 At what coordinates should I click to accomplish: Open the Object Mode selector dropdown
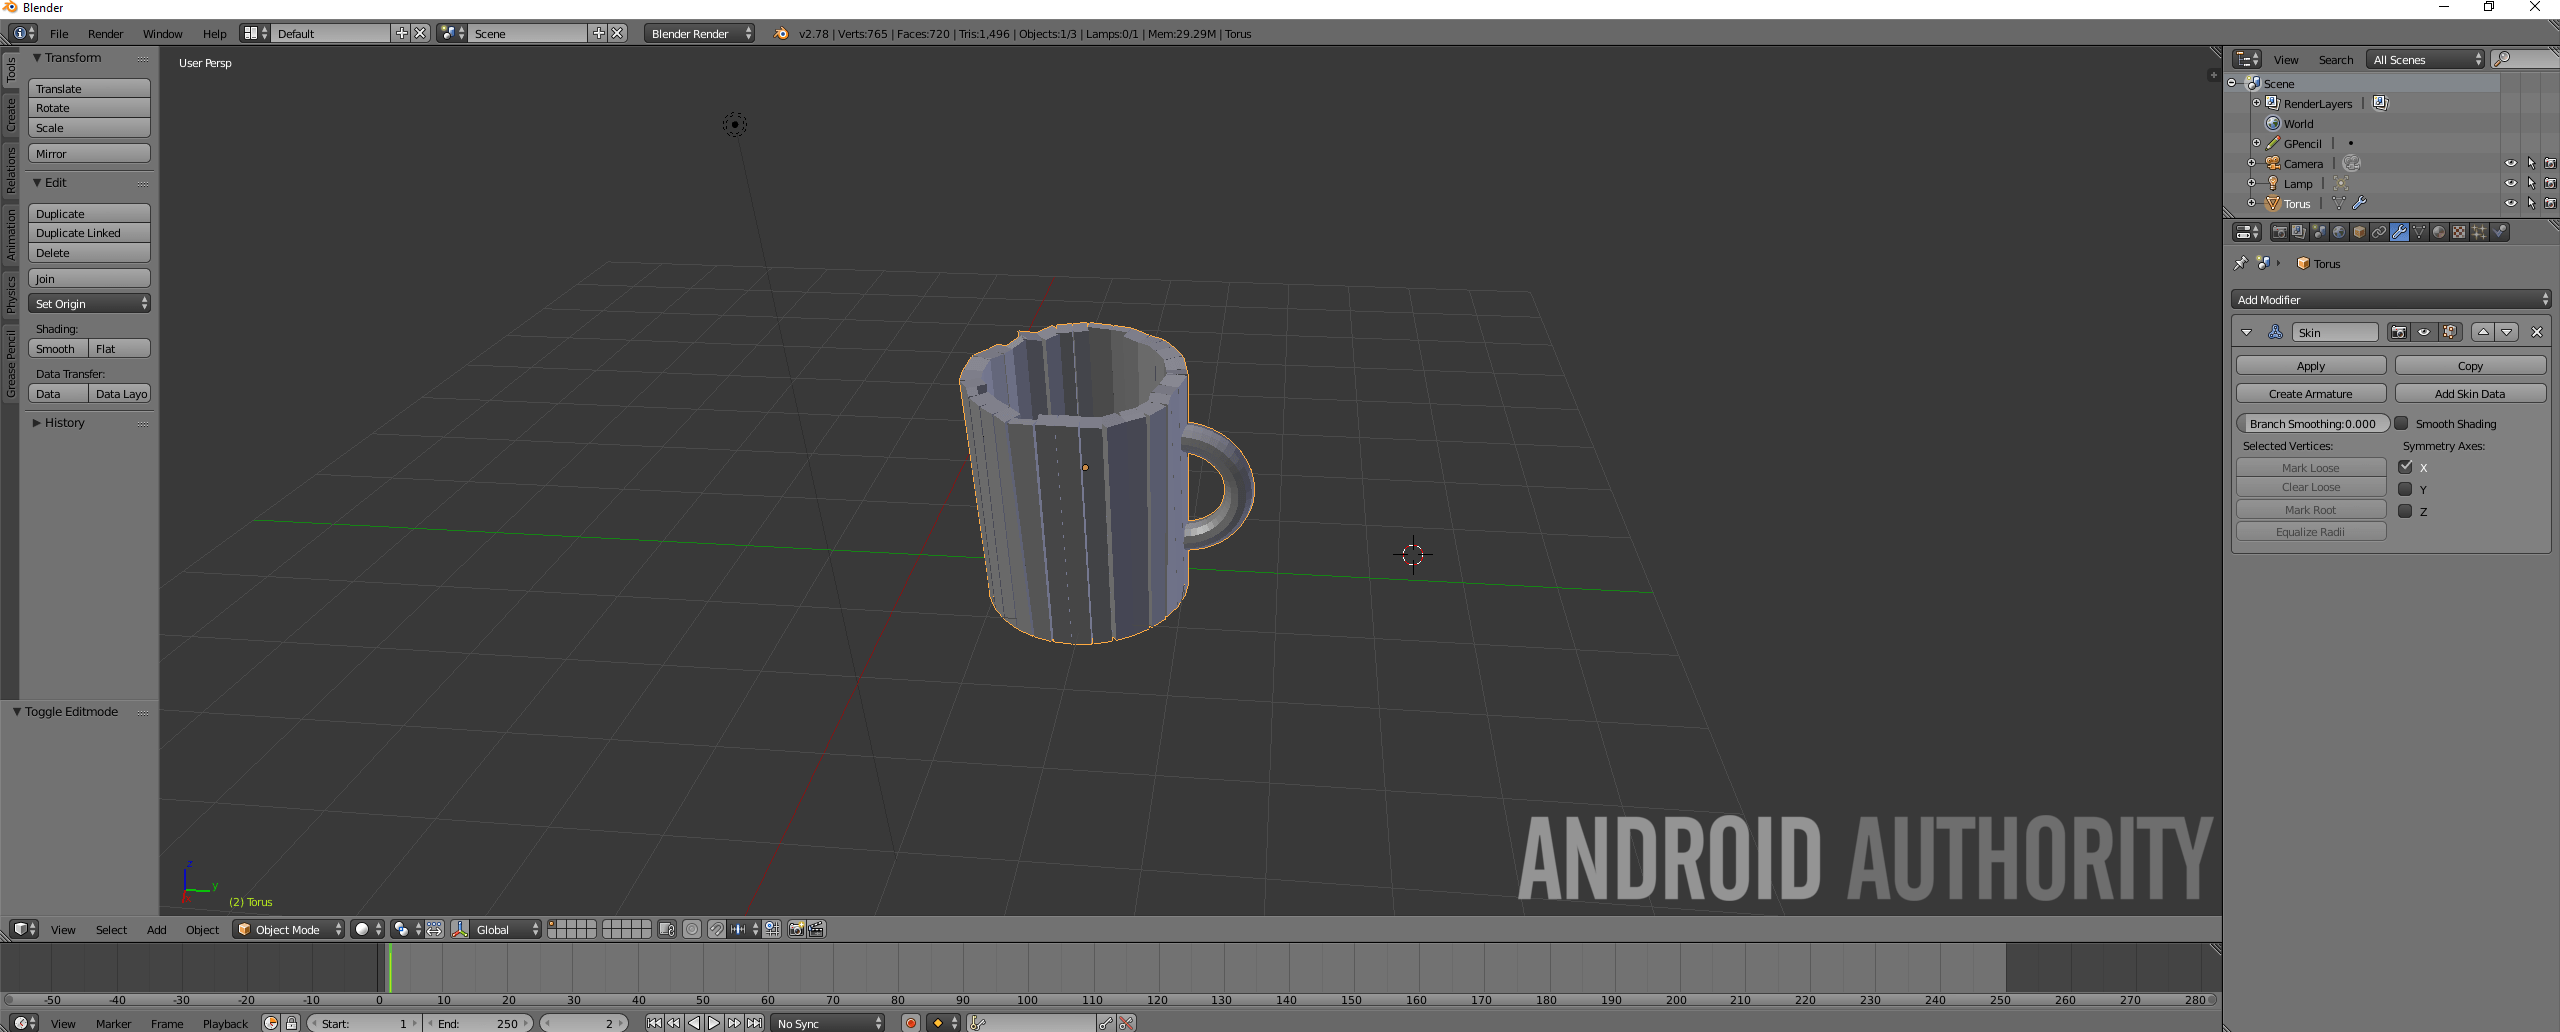[x=288, y=929]
